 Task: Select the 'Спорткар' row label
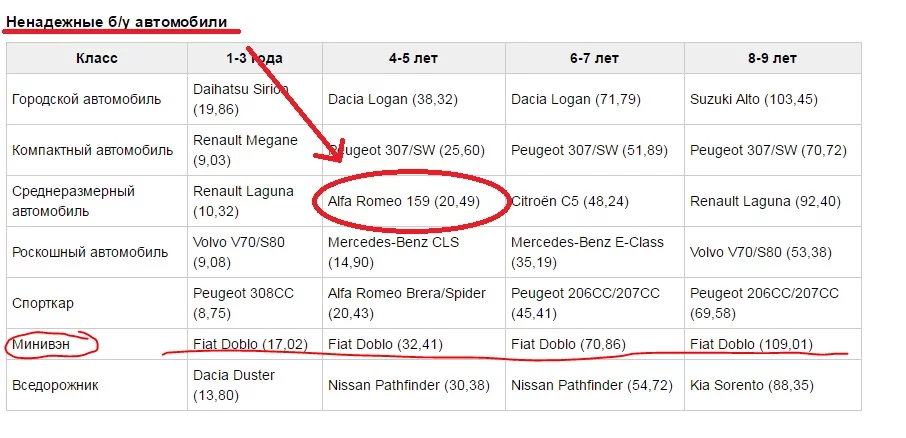point(43,303)
